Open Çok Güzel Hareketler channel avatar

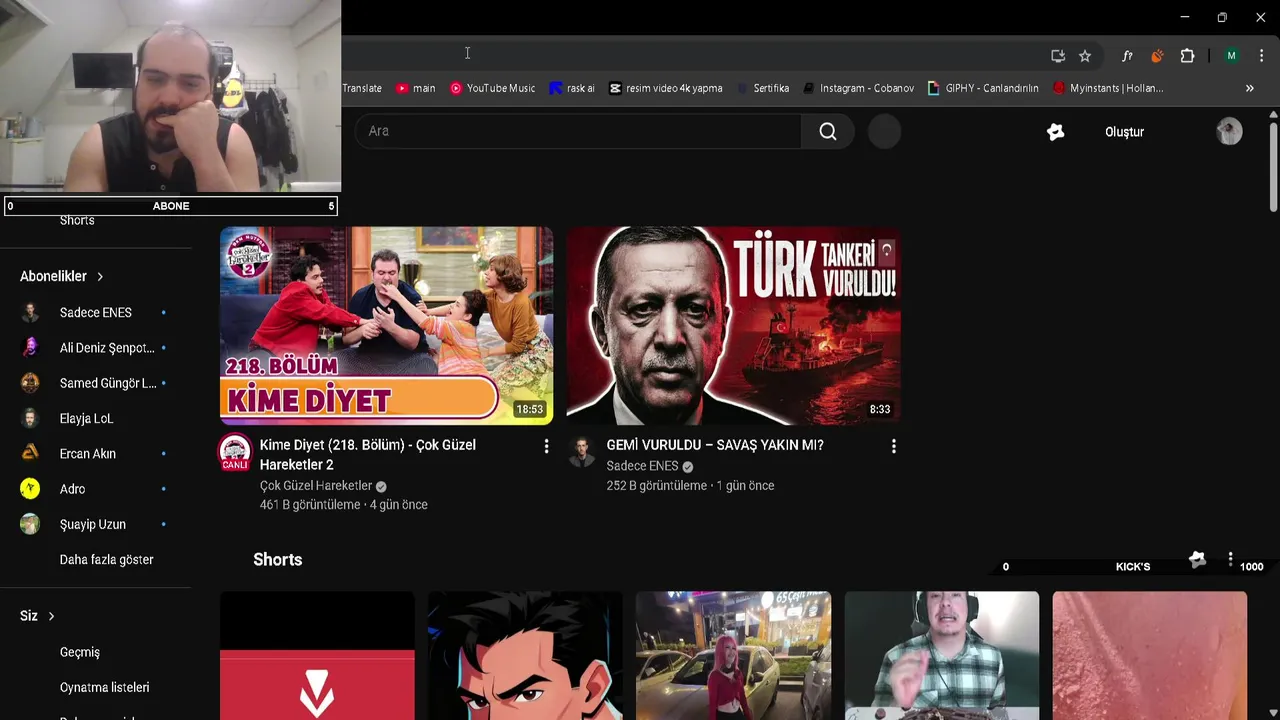[x=235, y=453]
